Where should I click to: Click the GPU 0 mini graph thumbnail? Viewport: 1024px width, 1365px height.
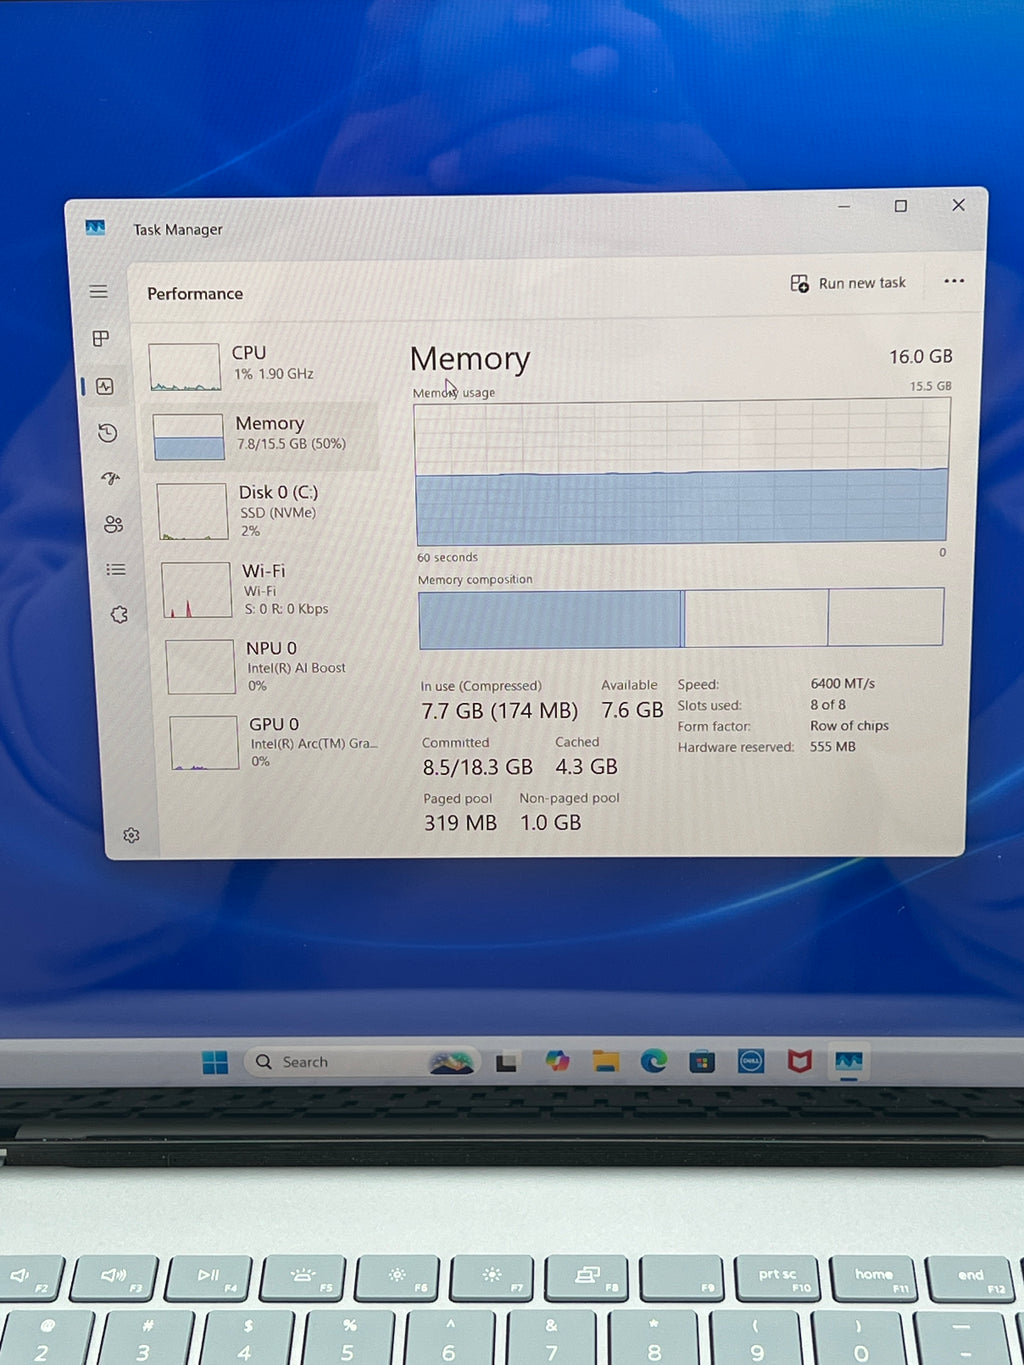click(x=205, y=743)
